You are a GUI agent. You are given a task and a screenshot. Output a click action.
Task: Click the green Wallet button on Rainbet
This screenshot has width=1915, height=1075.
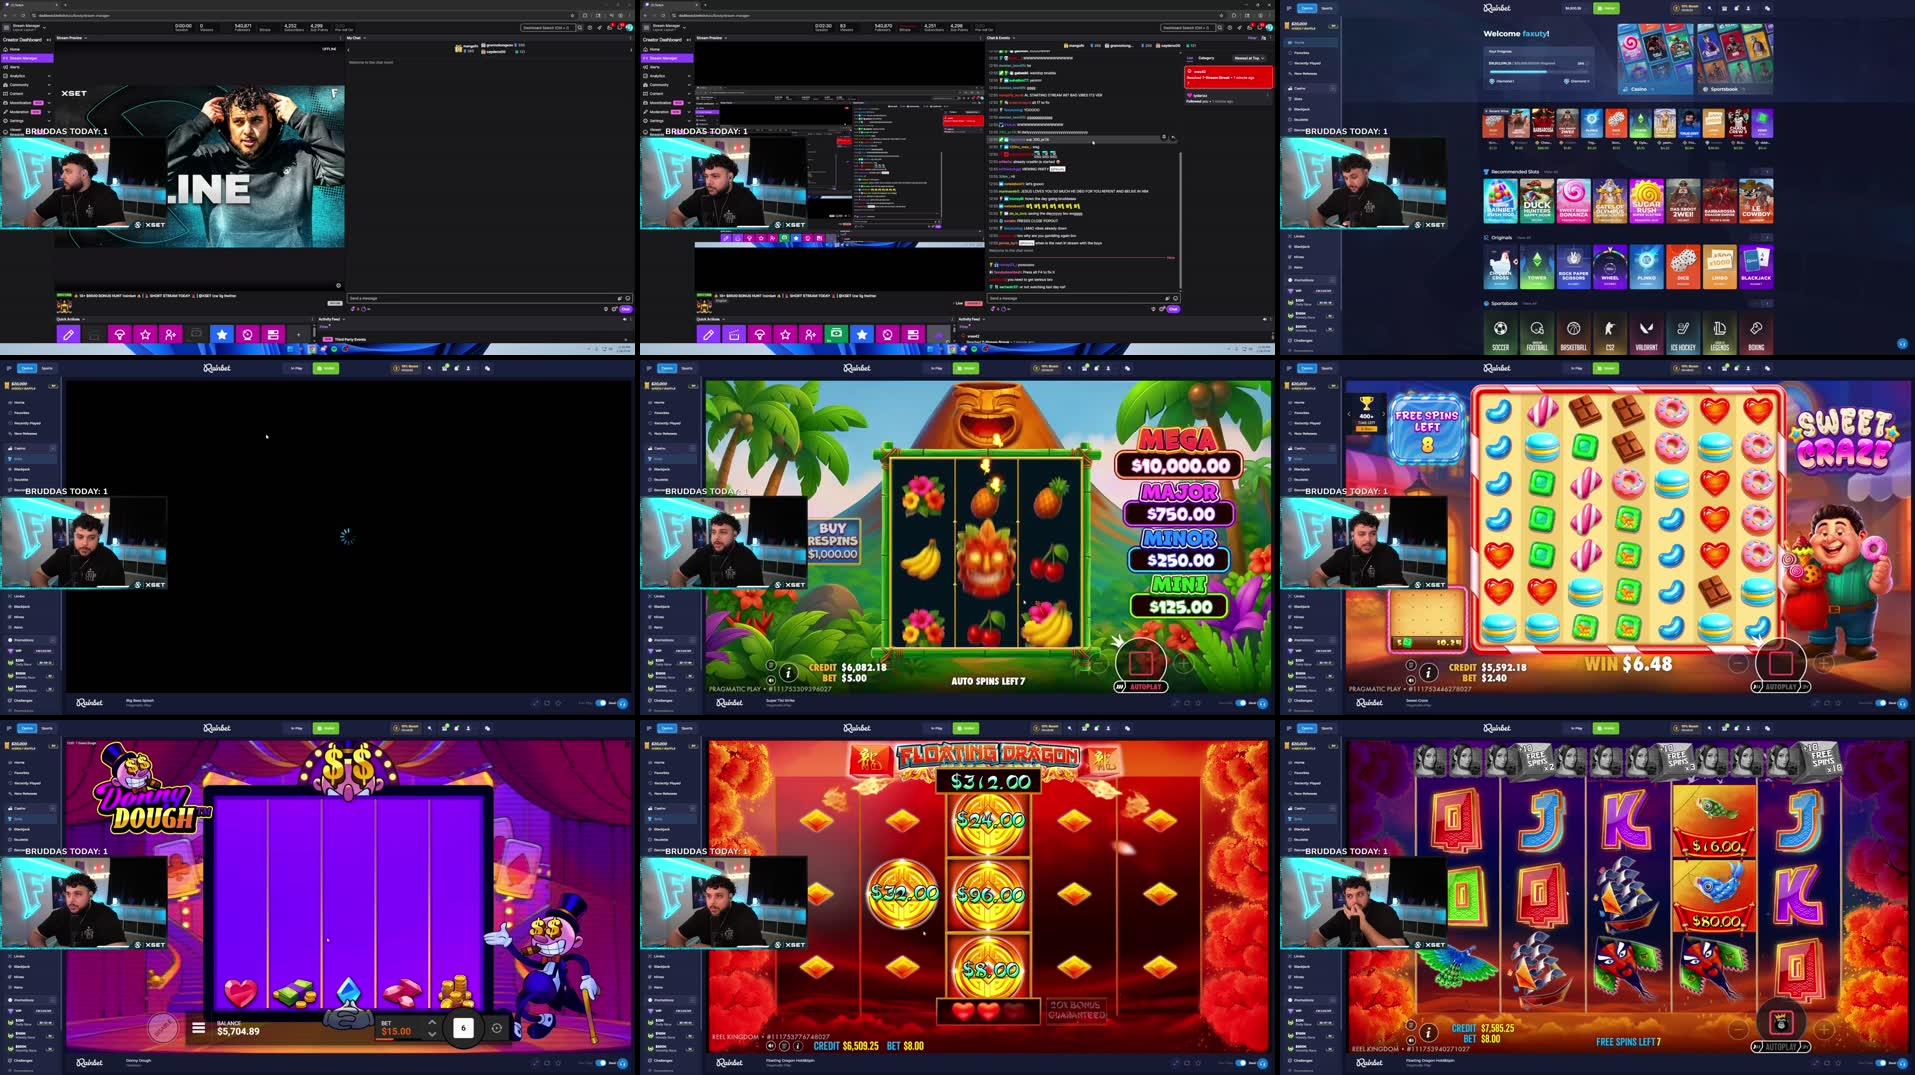1607,8
